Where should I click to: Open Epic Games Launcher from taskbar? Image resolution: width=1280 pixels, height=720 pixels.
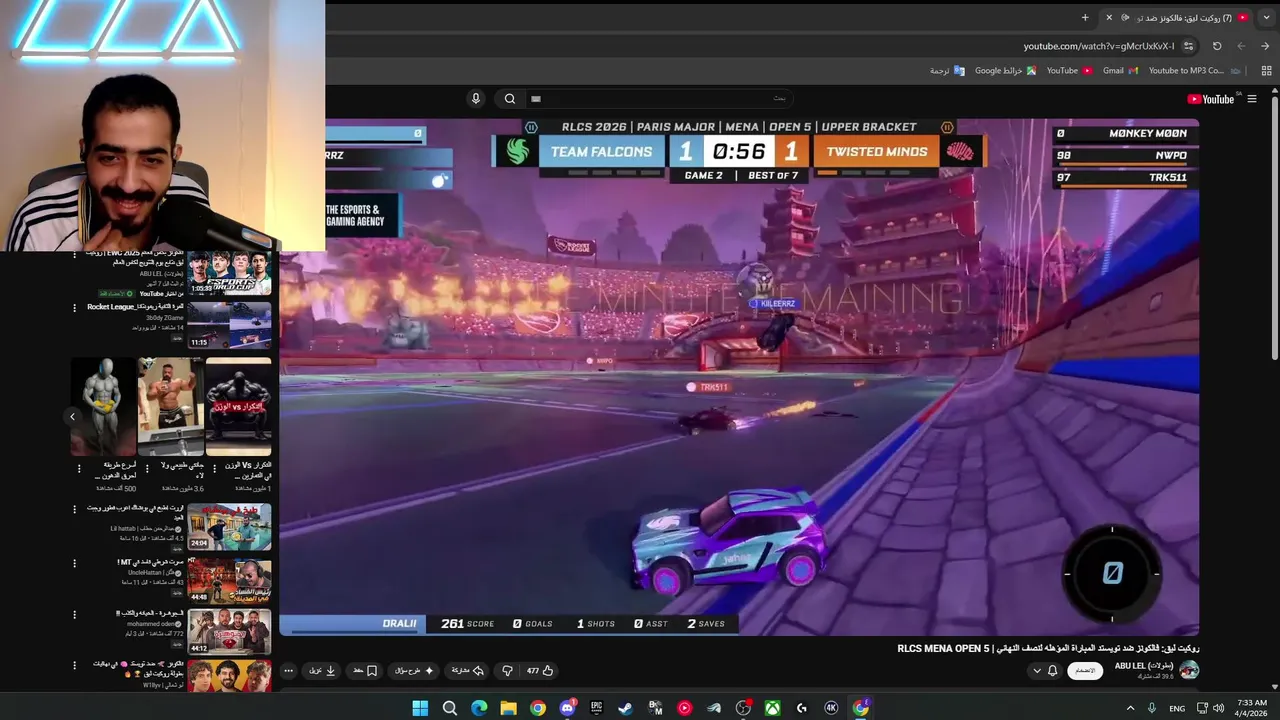click(x=597, y=708)
